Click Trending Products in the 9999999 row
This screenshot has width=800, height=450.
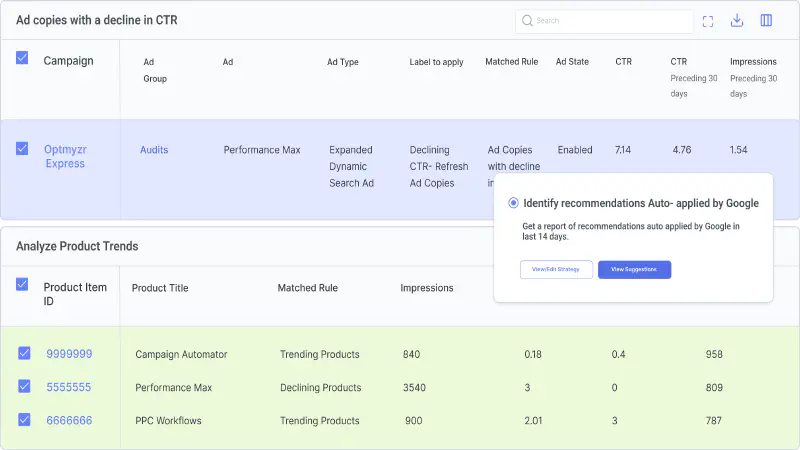click(x=319, y=354)
